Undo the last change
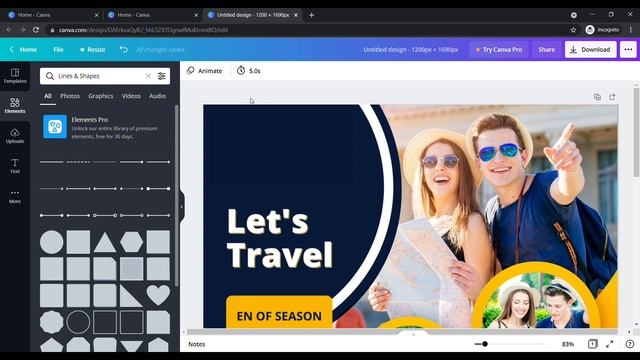Viewport: 640px width, 360px height. pos(124,49)
